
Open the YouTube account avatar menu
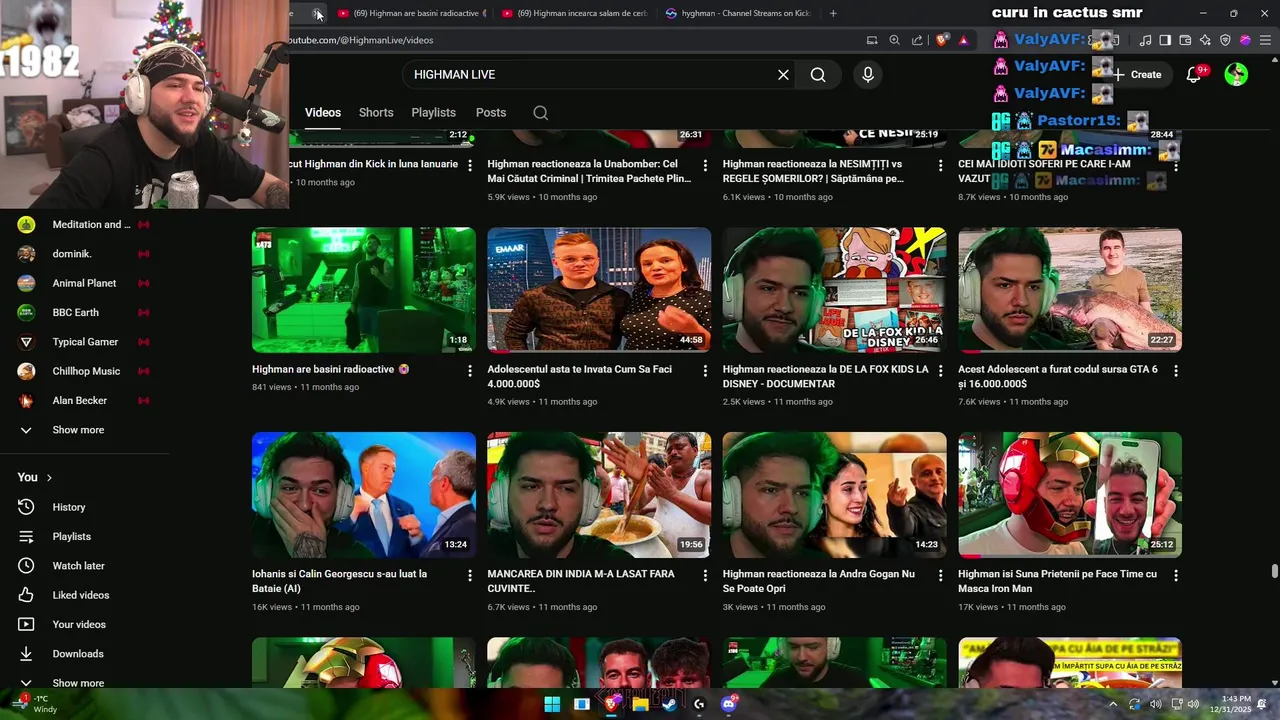(1236, 75)
